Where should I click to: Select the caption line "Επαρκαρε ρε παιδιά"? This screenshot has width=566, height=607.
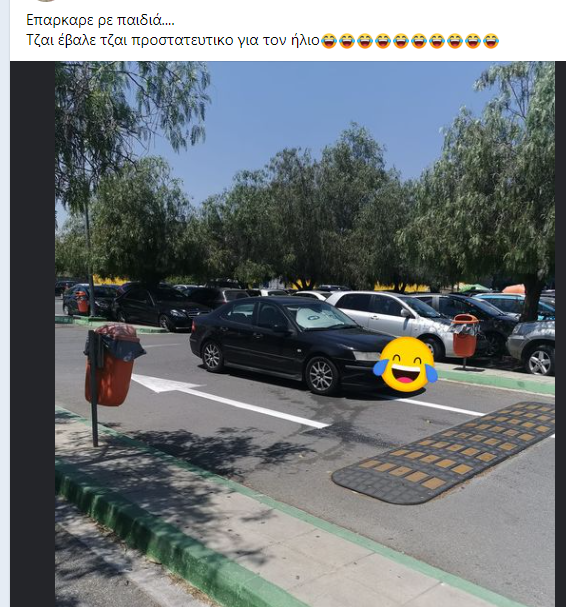[x=100, y=20]
